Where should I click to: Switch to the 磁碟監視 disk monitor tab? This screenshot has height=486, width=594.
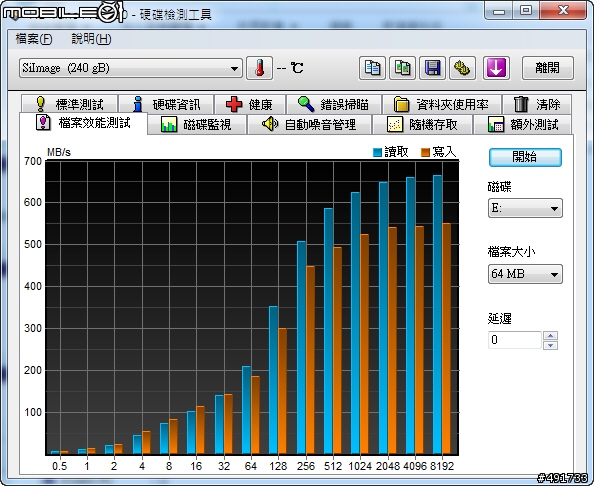pos(197,124)
